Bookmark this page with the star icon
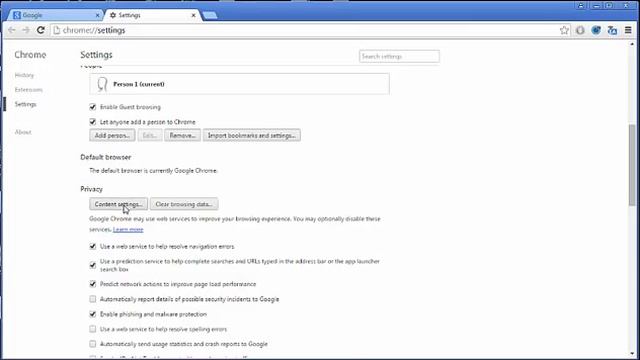The image size is (640, 360). (x=564, y=30)
